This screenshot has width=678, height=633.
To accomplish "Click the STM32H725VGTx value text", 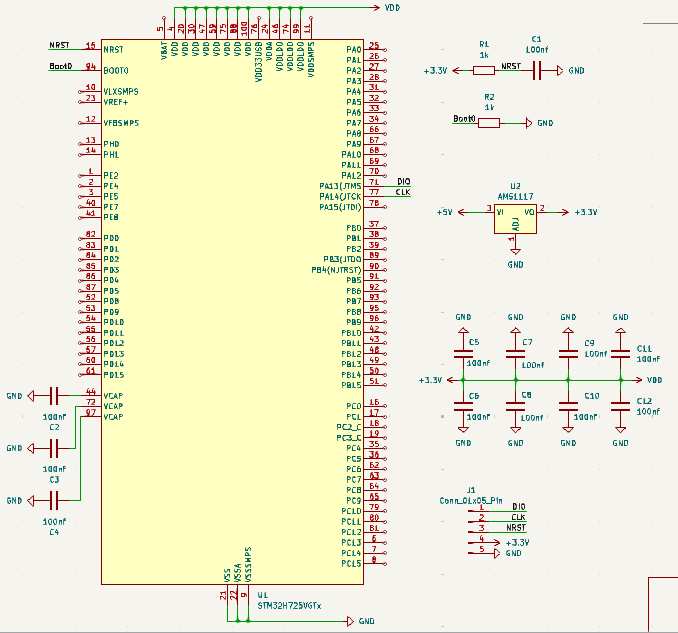I will (289, 606).
